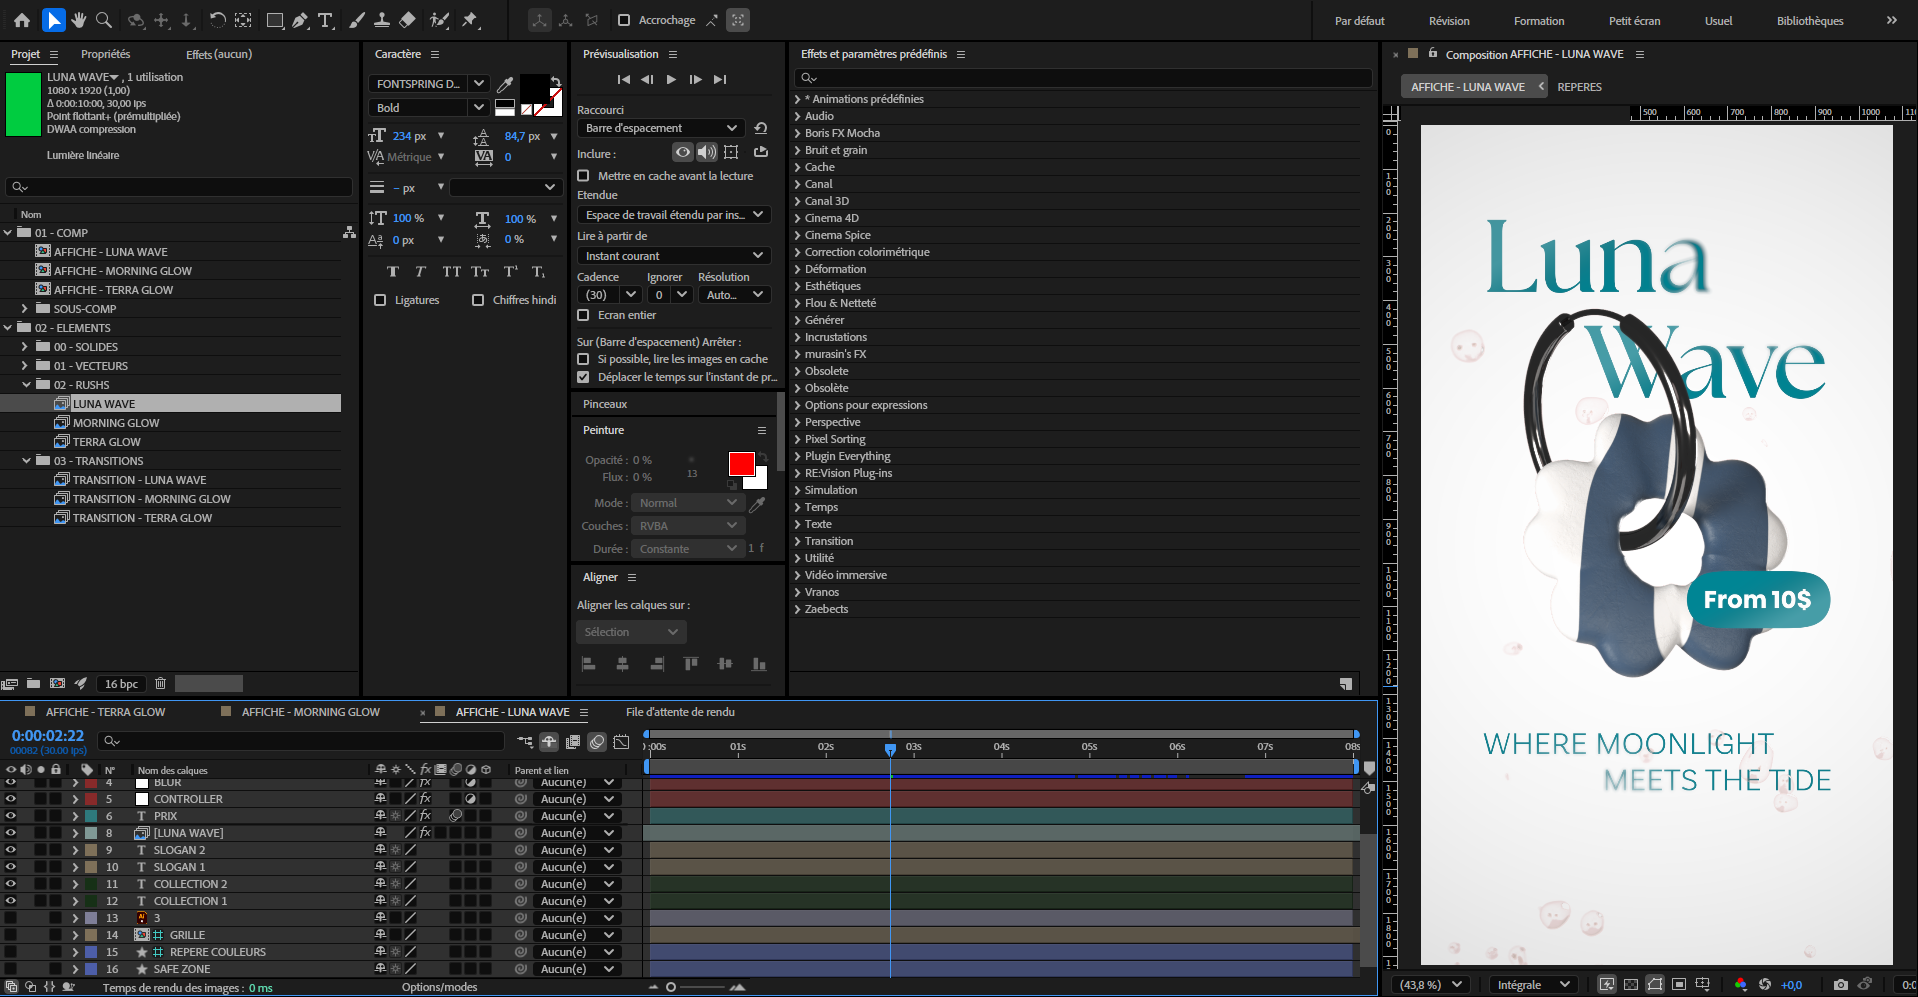Open the viewer zoom (43,8 %) dropdown
1918x997 pixels.
(1431, 985)
